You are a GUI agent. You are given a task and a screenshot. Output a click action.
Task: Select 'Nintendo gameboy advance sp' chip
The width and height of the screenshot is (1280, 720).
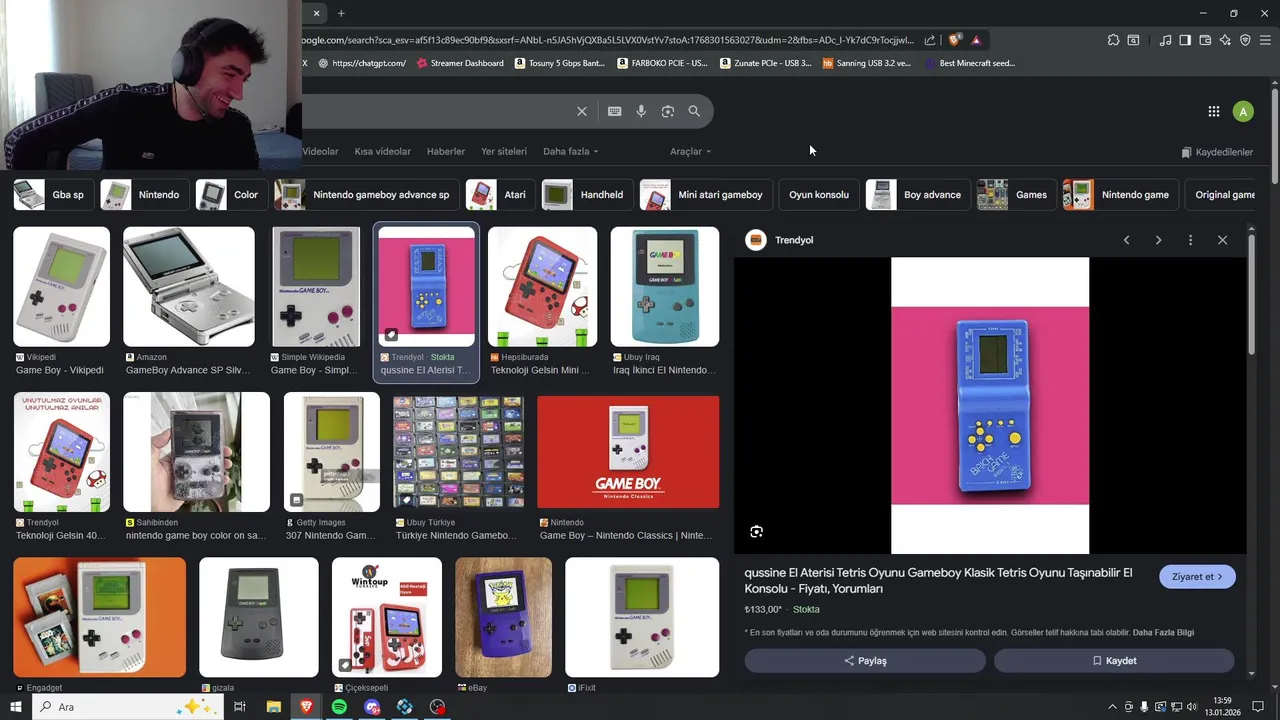pyautogui.click(x=367, y=195)
